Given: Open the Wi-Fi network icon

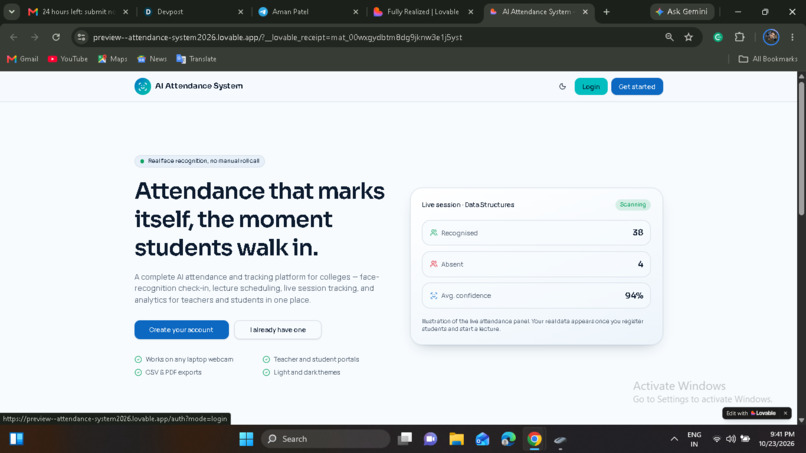Looking at the screenshot, I should [717, 439].
